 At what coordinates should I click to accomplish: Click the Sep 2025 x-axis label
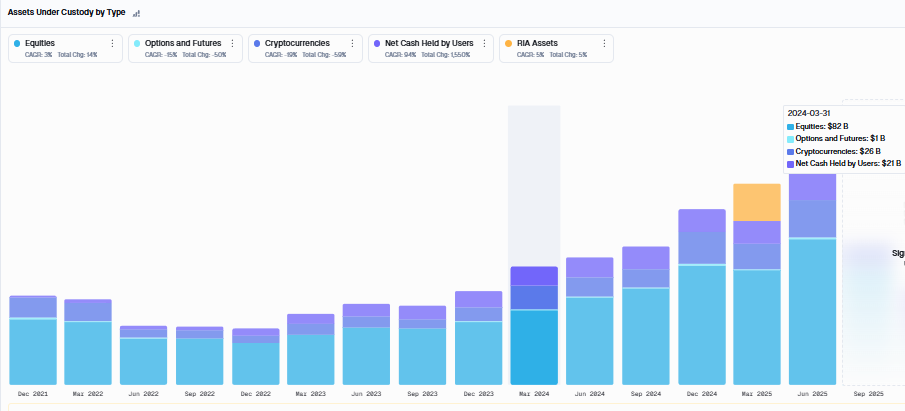(867, 394)
